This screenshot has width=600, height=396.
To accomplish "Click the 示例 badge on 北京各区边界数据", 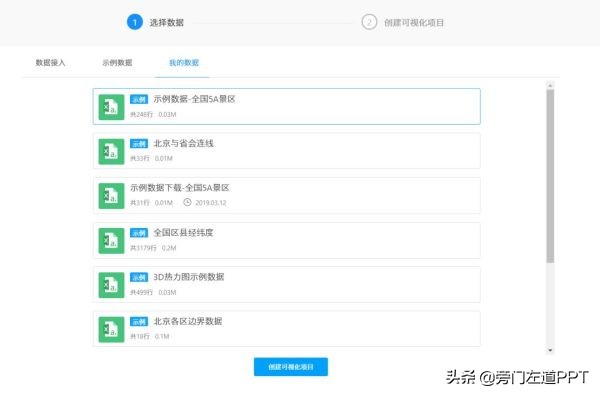I will [139, 321].
